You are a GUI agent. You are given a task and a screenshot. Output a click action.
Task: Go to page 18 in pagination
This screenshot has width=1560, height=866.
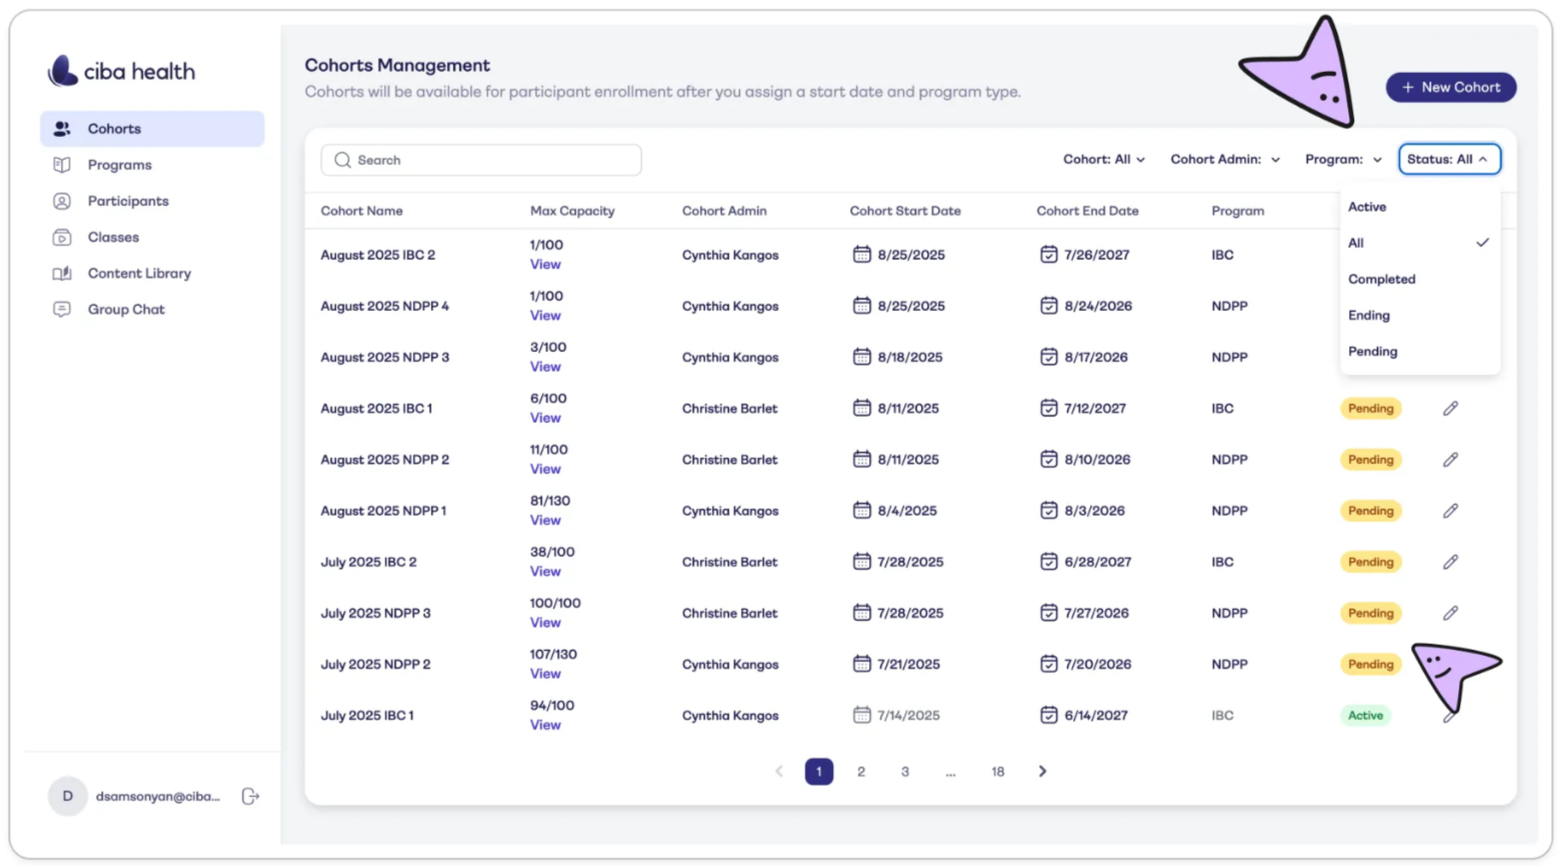tap(997, 771)
